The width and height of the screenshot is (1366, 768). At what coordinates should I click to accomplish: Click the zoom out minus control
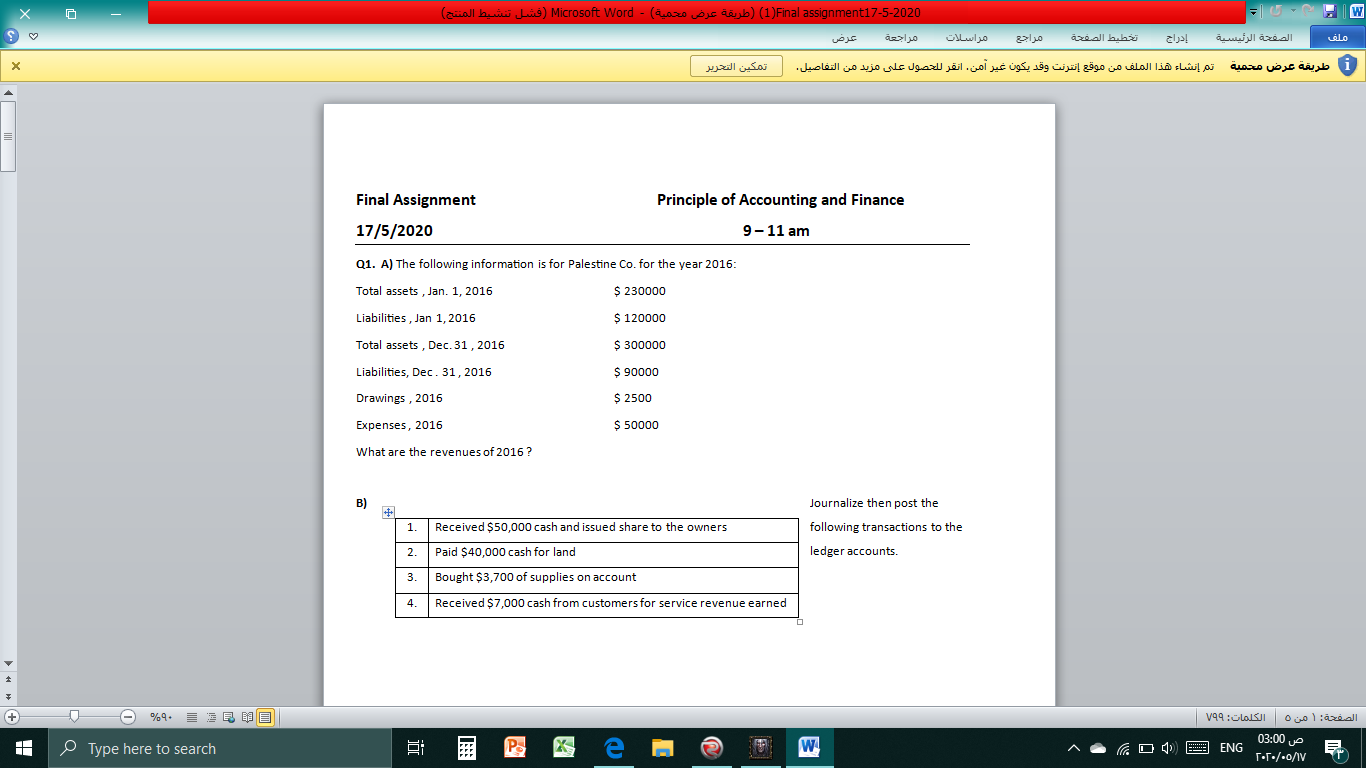point(126,717)
